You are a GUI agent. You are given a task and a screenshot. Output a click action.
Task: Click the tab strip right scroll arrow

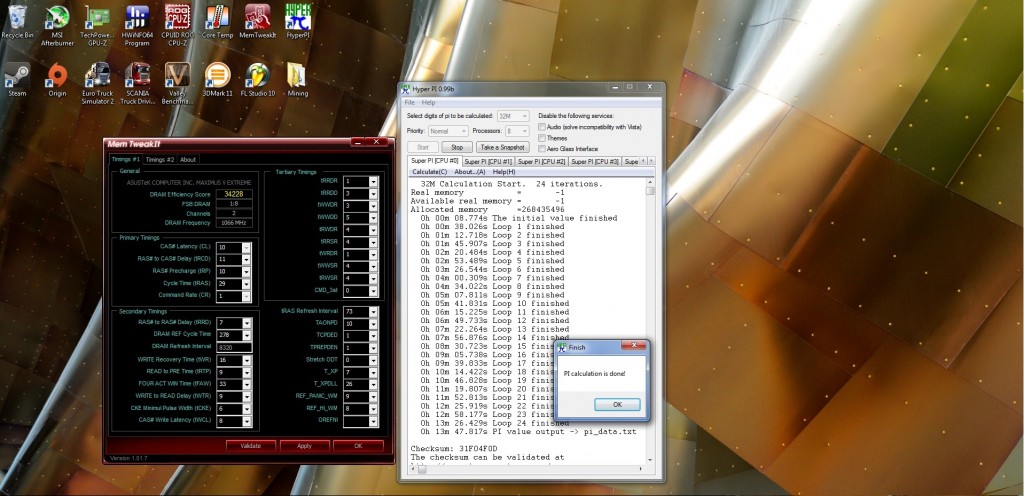point(650,161)
